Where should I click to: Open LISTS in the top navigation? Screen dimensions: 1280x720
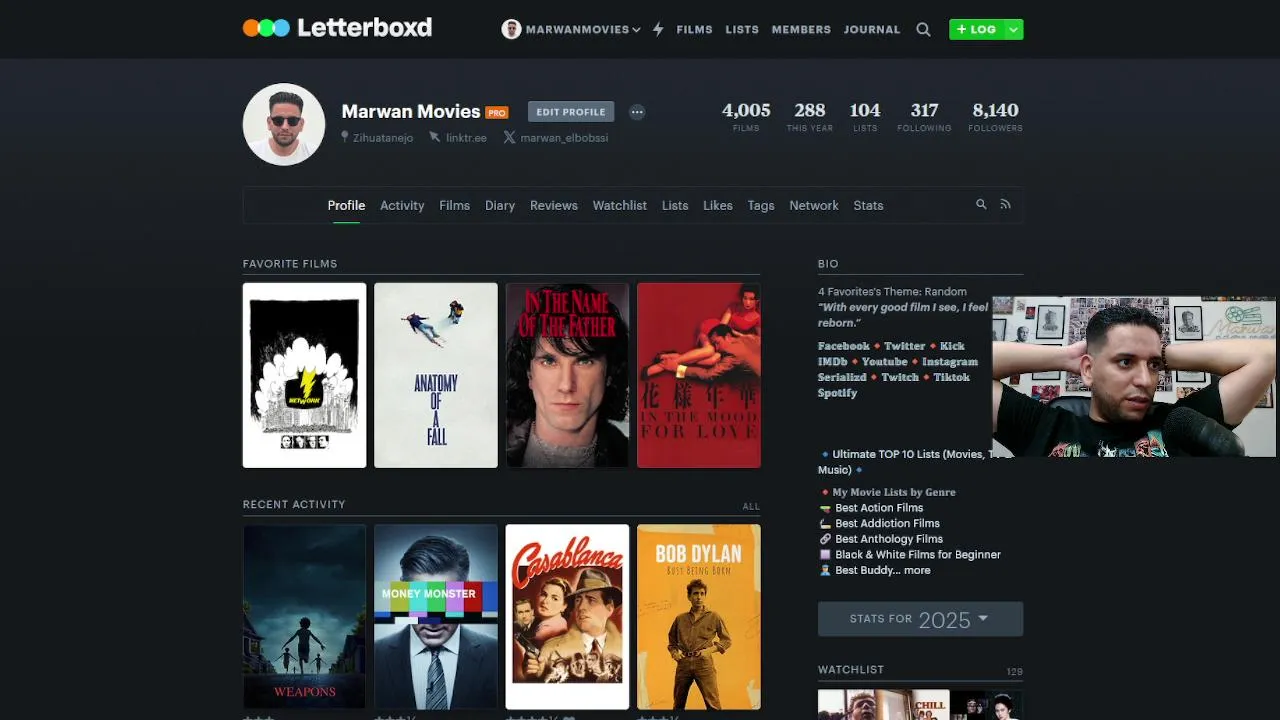click(742, 29)
